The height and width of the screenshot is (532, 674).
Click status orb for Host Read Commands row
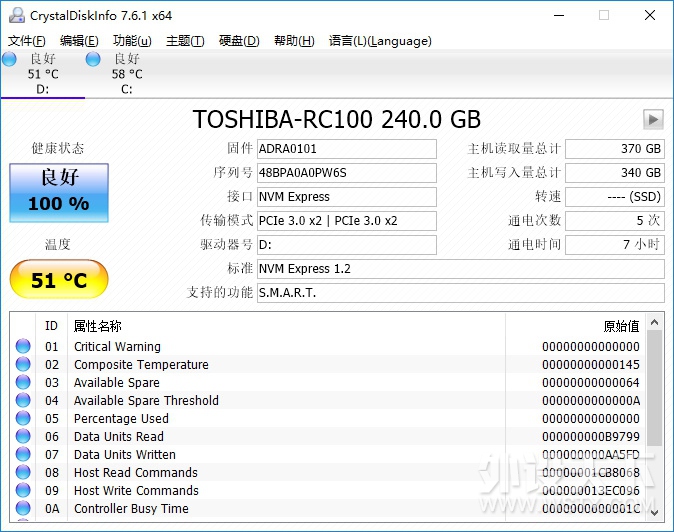[x=23, y=472]
